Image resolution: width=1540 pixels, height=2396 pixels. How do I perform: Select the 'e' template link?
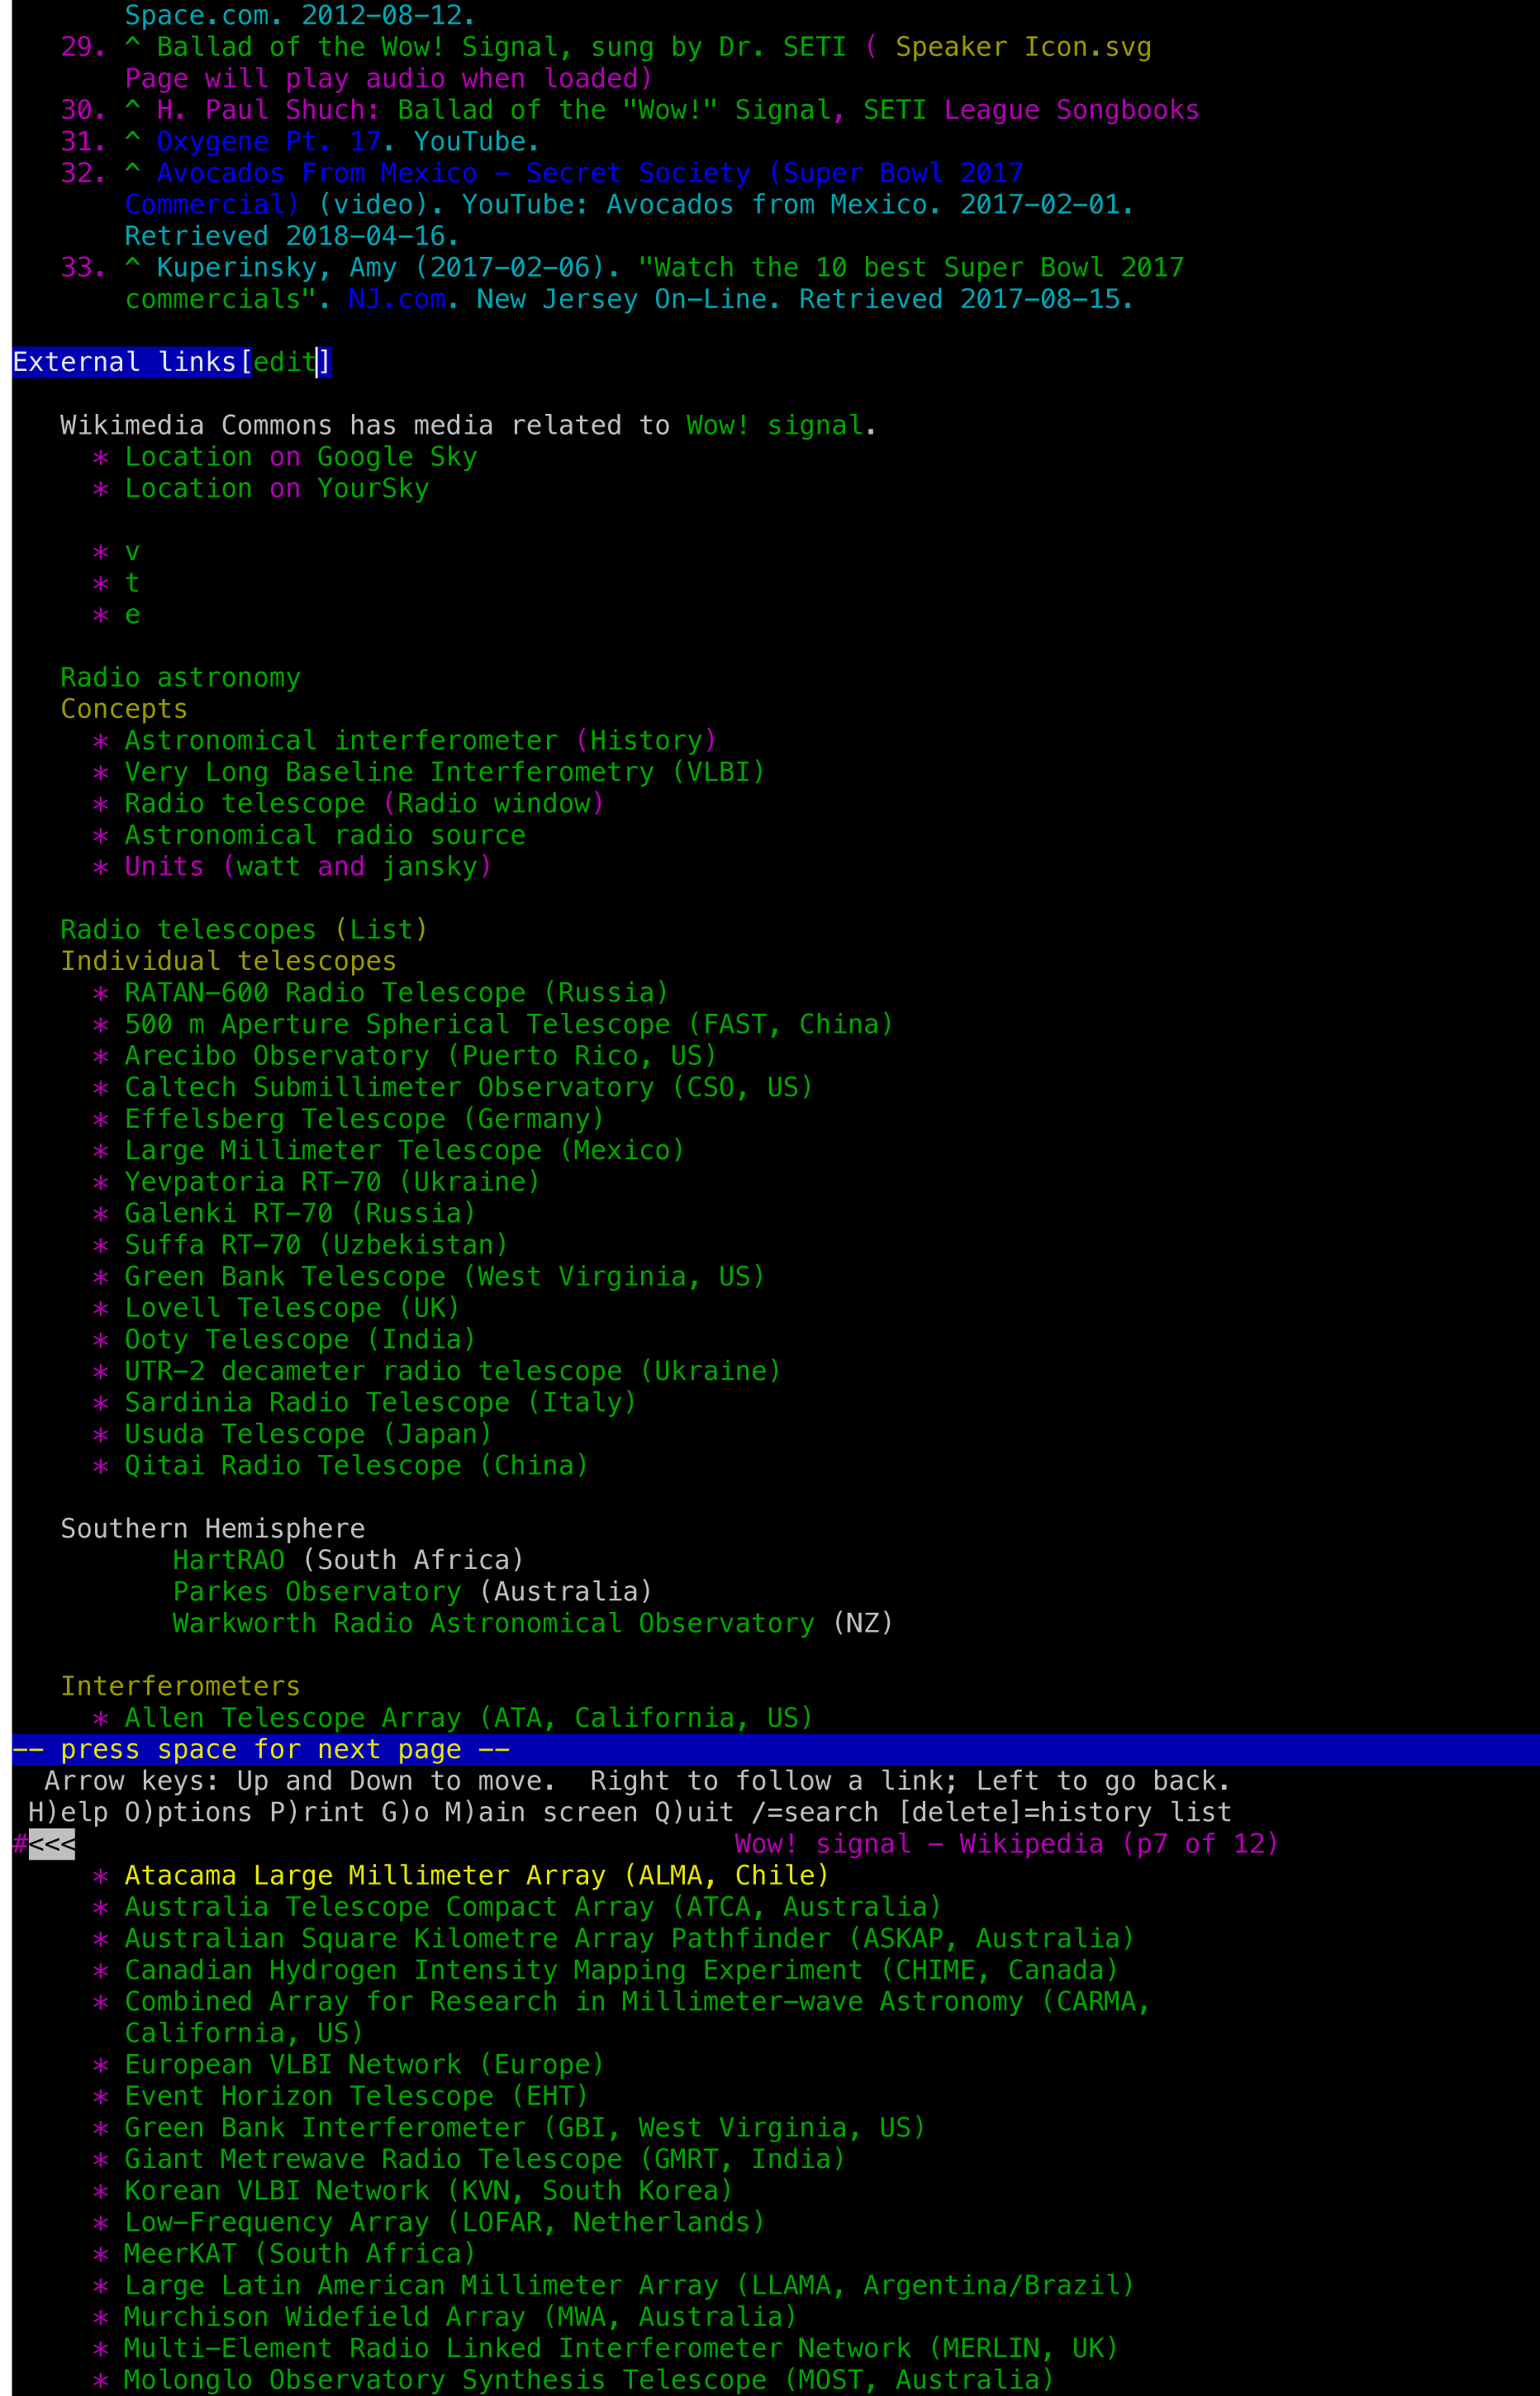click(132, 615)
